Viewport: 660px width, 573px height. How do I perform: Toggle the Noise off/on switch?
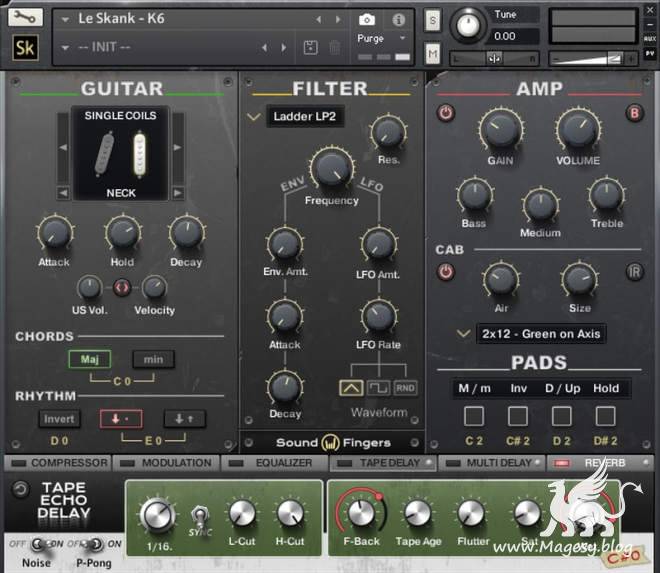coord(39,544)
